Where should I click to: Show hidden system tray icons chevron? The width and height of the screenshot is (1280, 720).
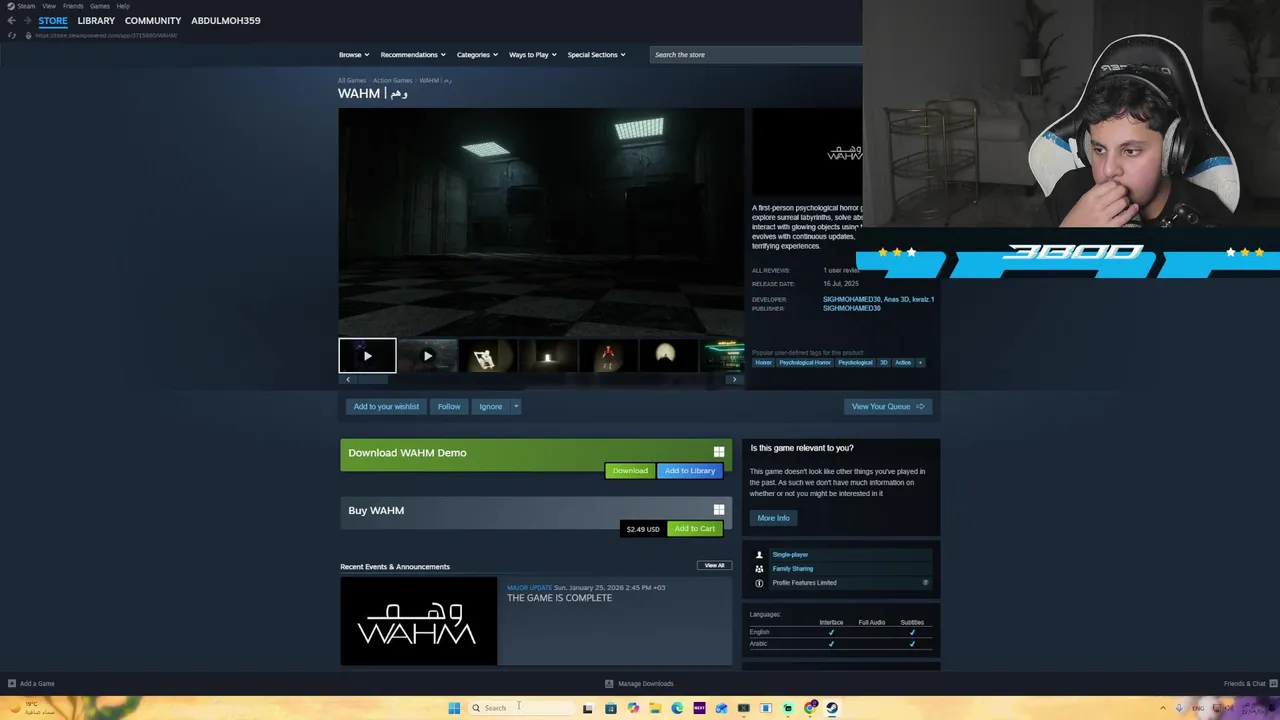coord(1163,708)
